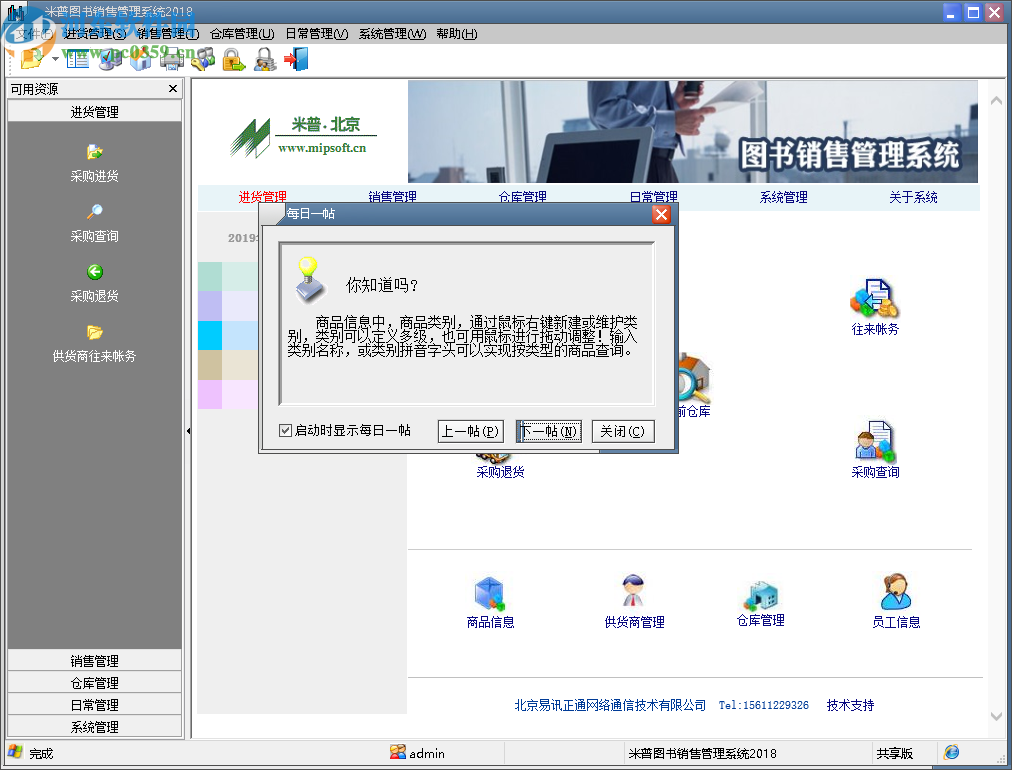1012x770 pixels.
Task: Toggle the resource list panel toolbar icon
Action: point(78,59)
